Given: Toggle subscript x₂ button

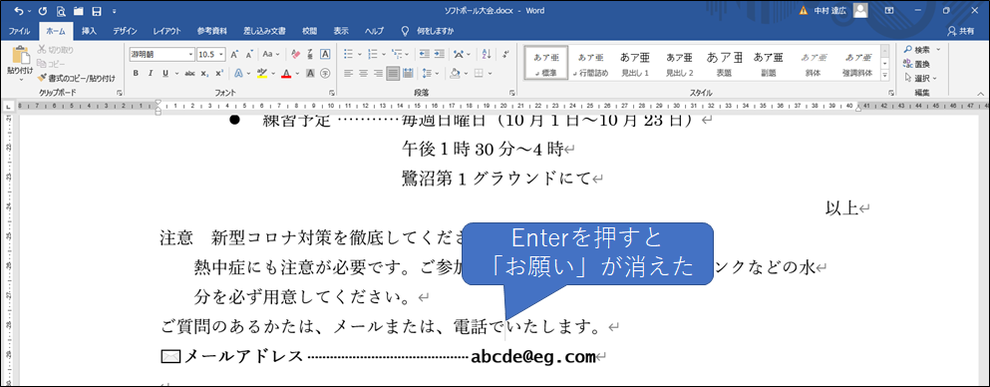Looking at the screenshot, I should (205, 73).
